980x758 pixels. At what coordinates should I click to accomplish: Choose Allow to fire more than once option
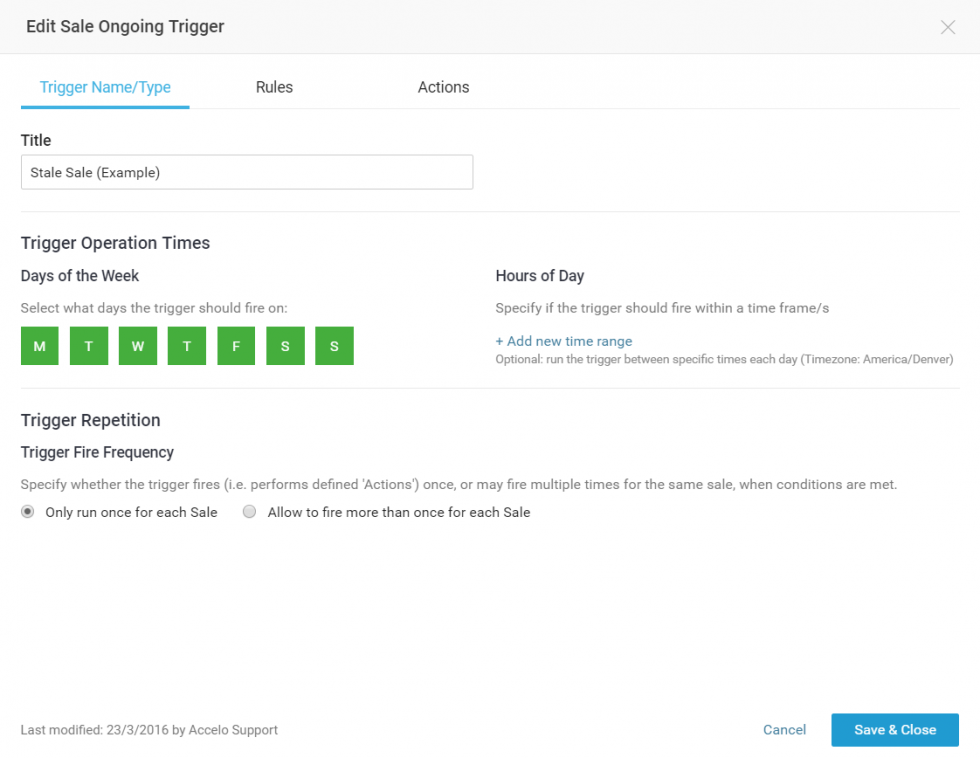click(250, 512)
